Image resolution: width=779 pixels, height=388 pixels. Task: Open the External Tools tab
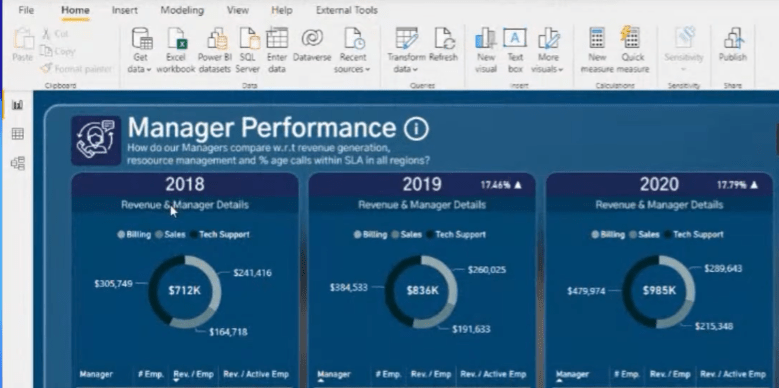click(346, 10)
